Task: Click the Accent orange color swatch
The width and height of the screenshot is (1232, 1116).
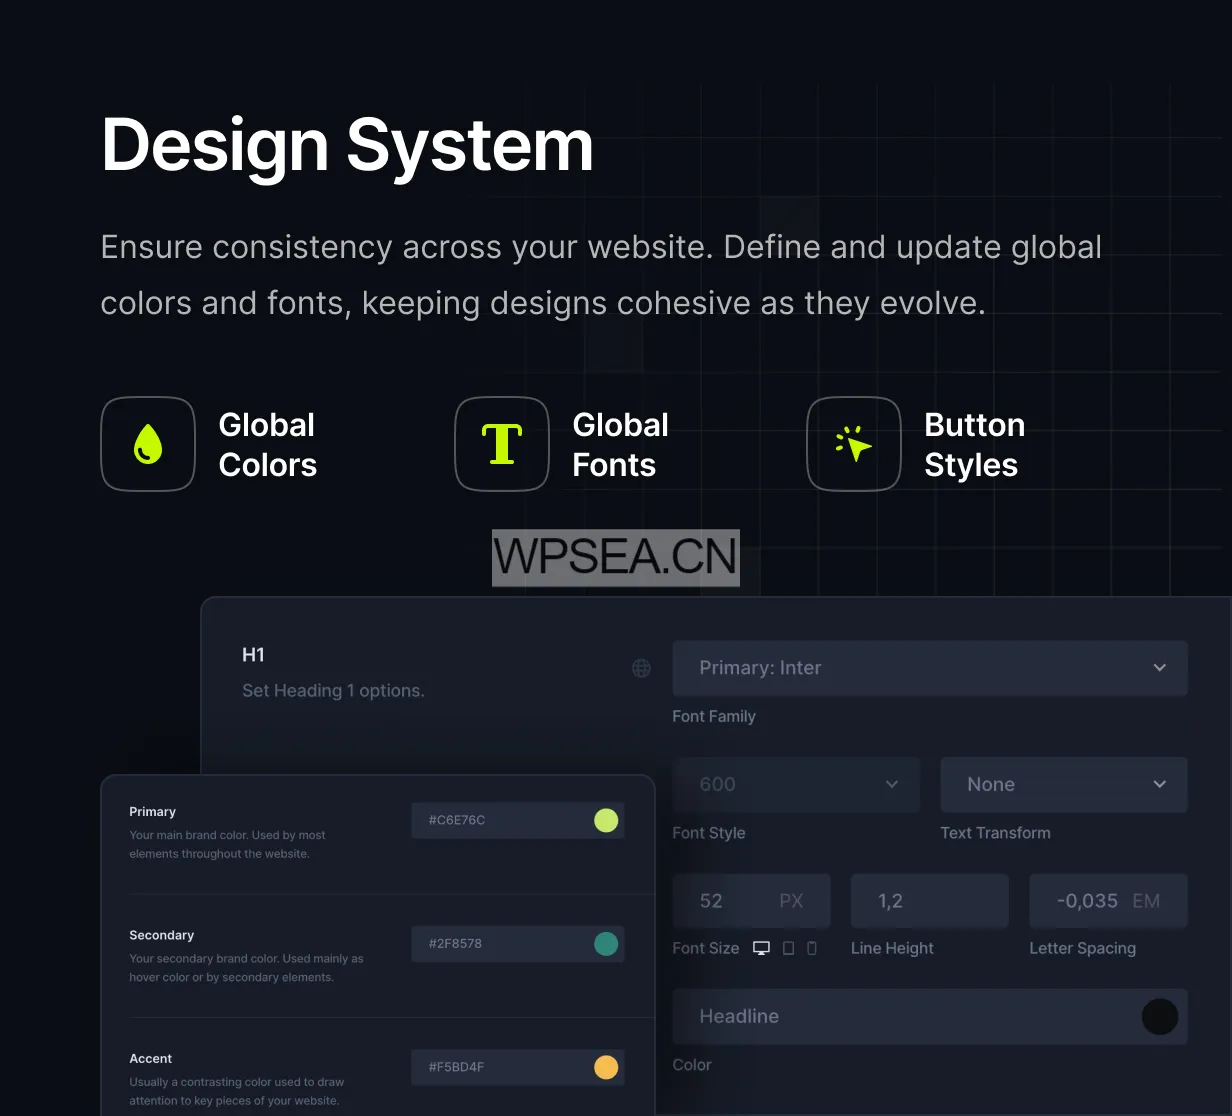Action: tap(606, 1067)
